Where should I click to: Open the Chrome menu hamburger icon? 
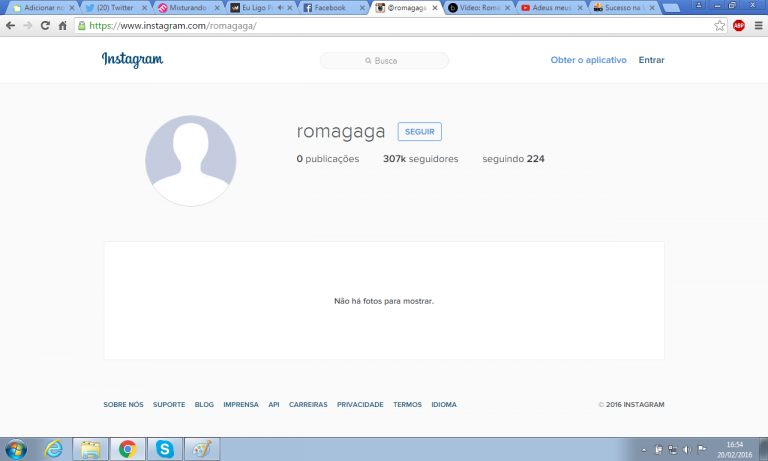[756, 25]
